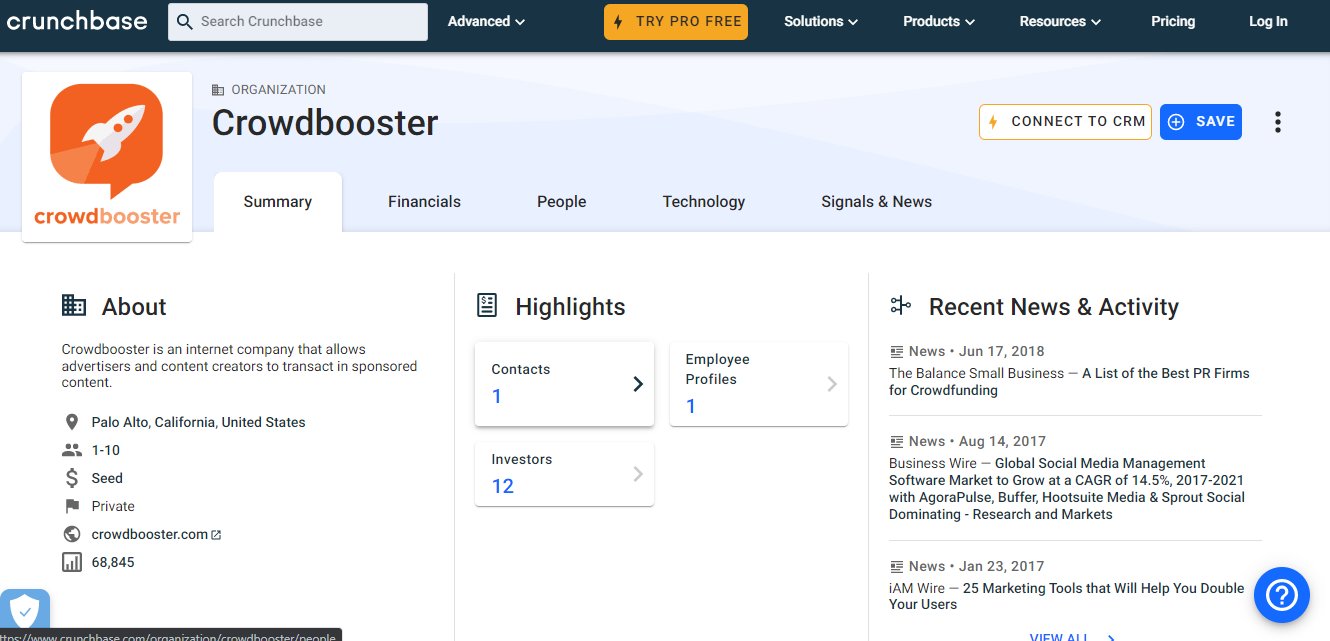Click the news icon dated Jan 23, 2017
Screen dimensions: 1330x641
point(897,566)
